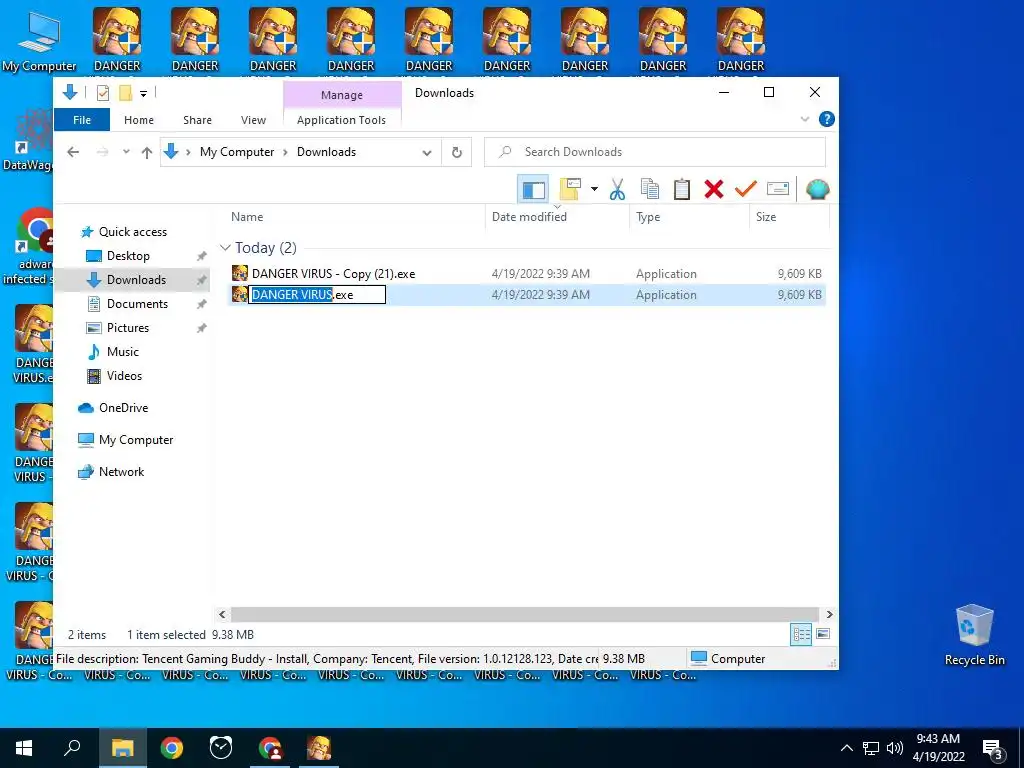Click the rename toolbar icon

pyautogui.click(x=778, y=189)
